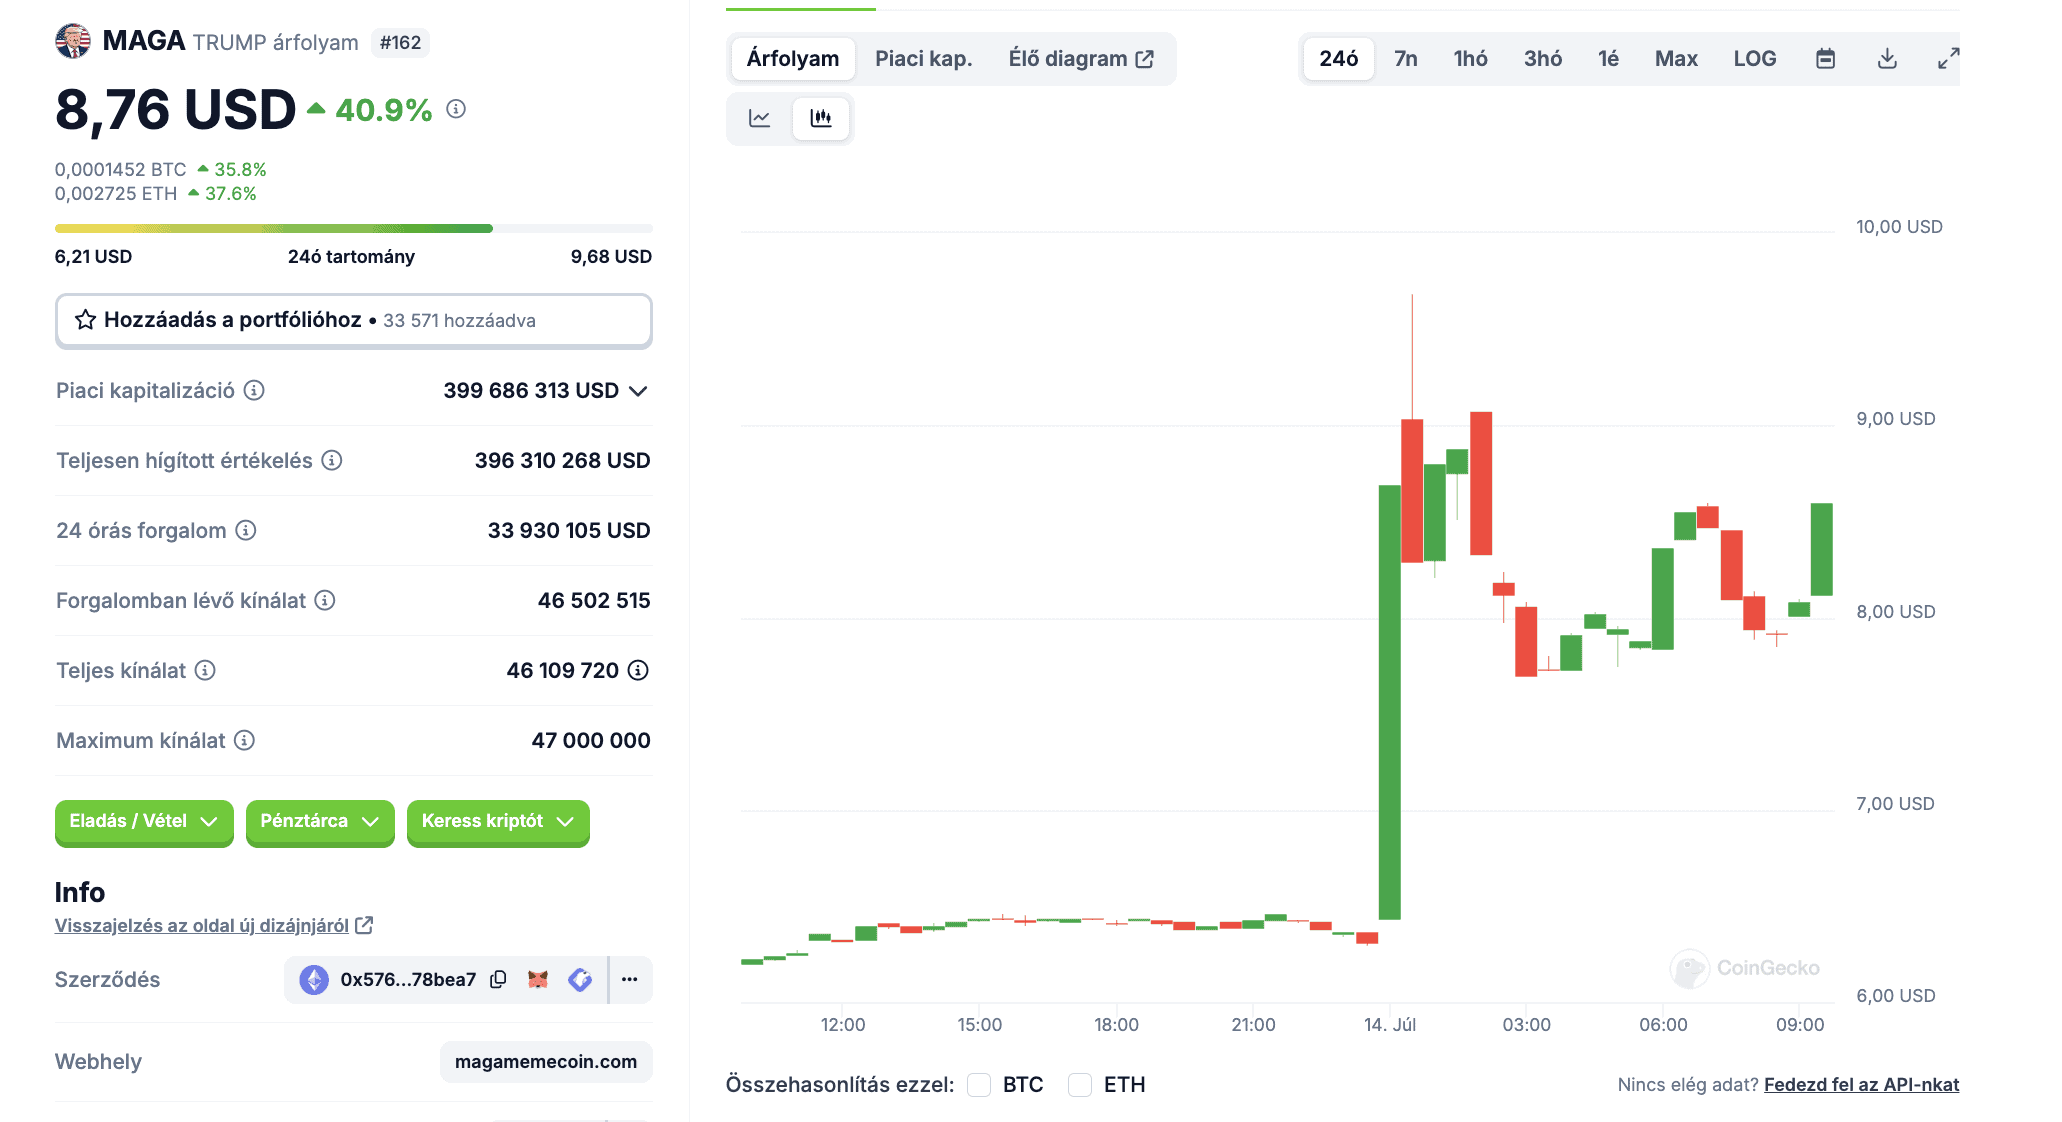Click Hozzáadás a portfólióhoz button
This screenshot has height=1122, width=2062.
pos(354,321)
